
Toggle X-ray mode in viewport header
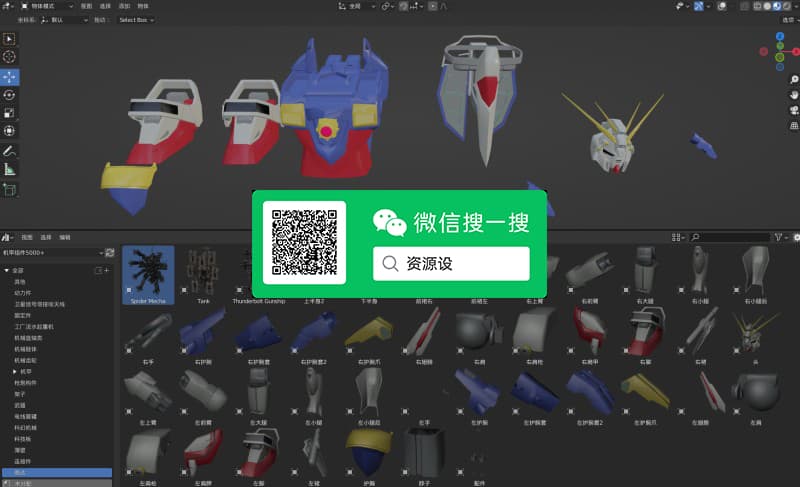click(x=744, y=6)
